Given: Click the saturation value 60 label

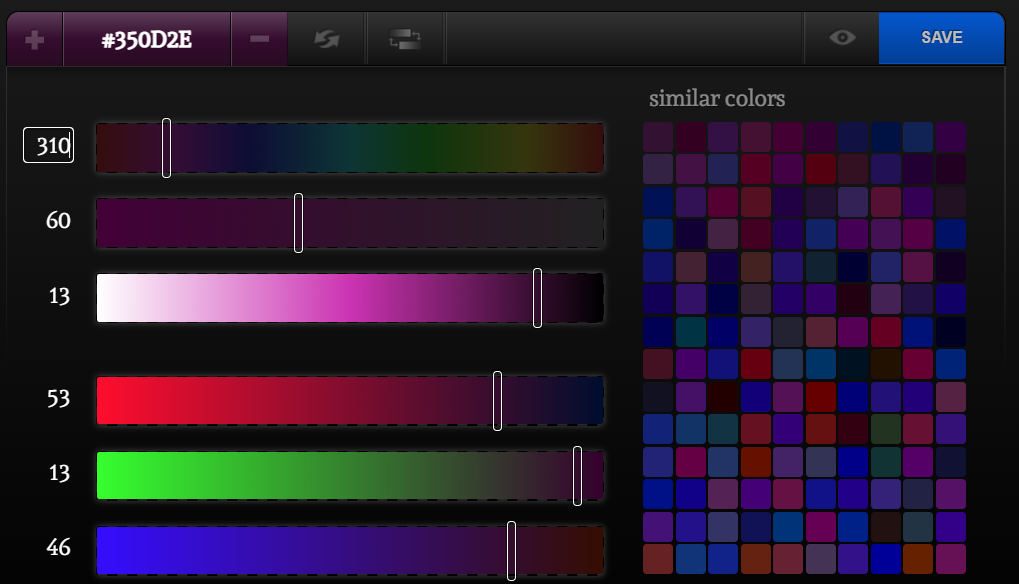Looking at the screenshot, I should [x=58, y=221].
